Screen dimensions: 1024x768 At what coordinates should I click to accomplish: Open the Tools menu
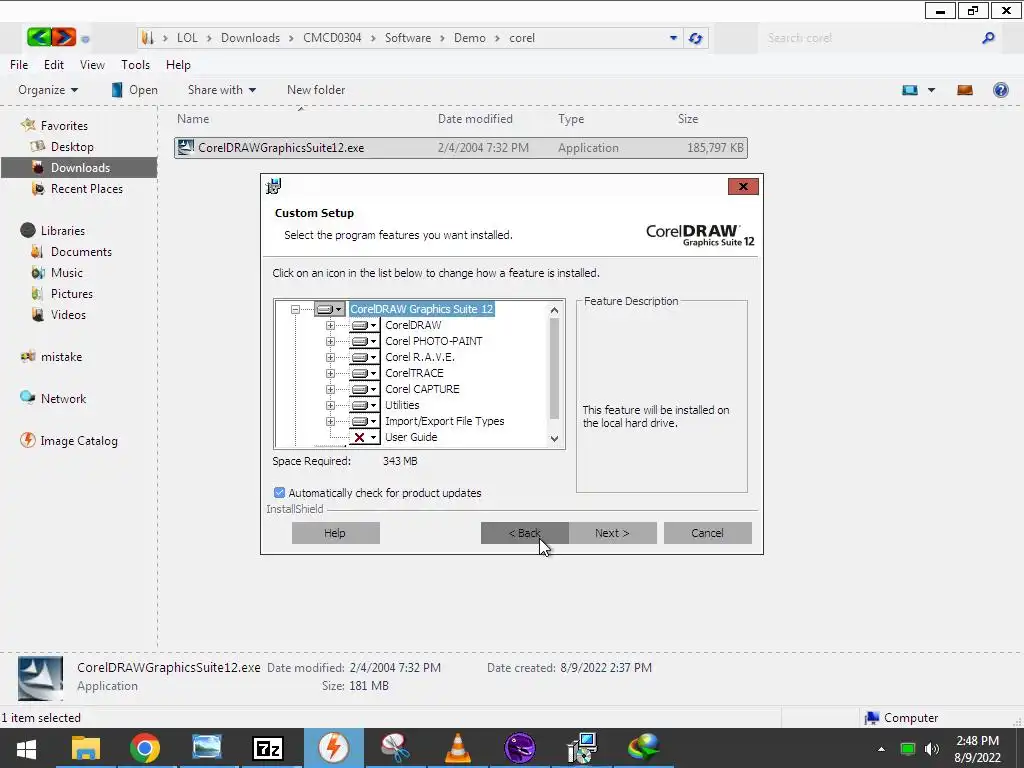pos(135,65)
